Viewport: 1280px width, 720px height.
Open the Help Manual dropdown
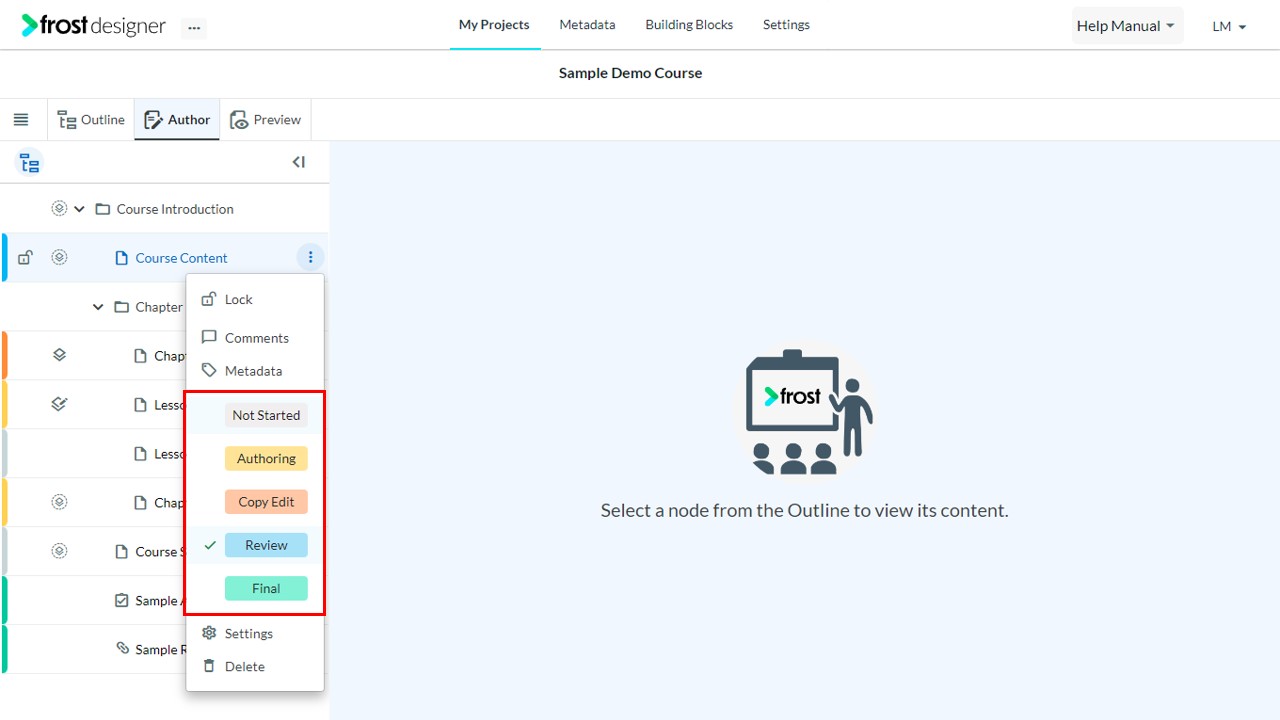coord(1127,26)
